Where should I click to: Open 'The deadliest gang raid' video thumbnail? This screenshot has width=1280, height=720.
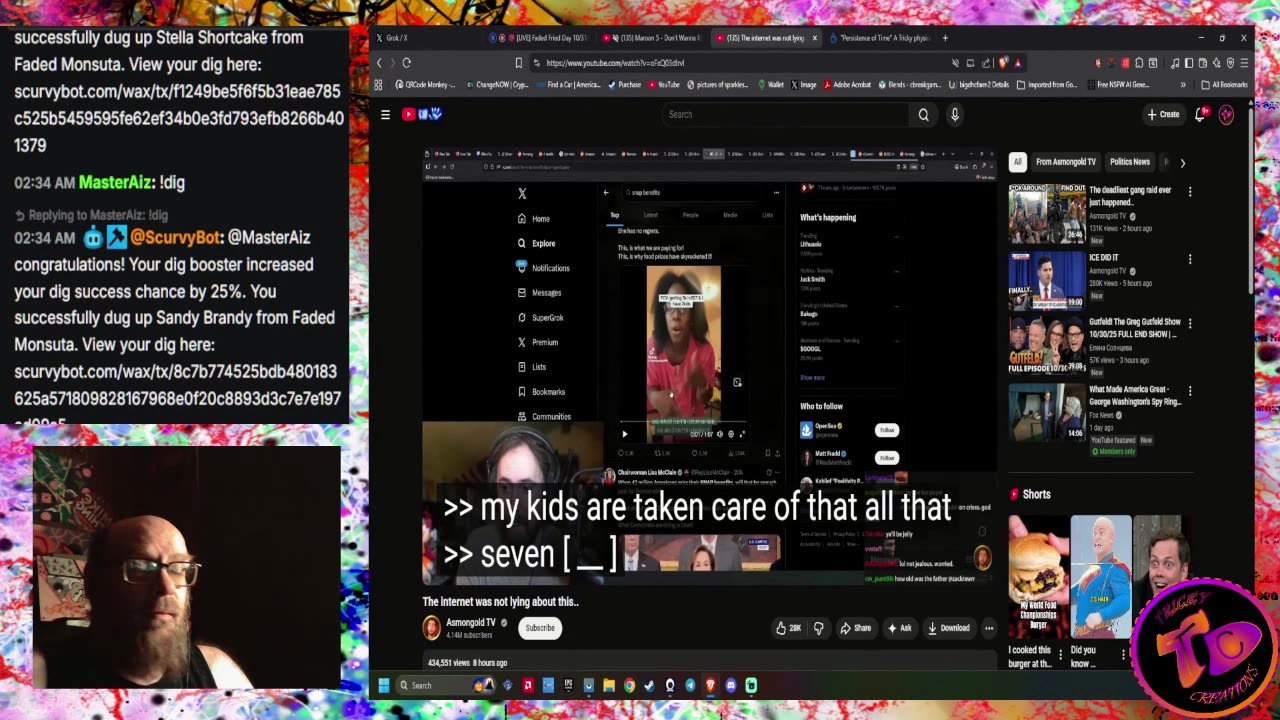(1046, 213)
